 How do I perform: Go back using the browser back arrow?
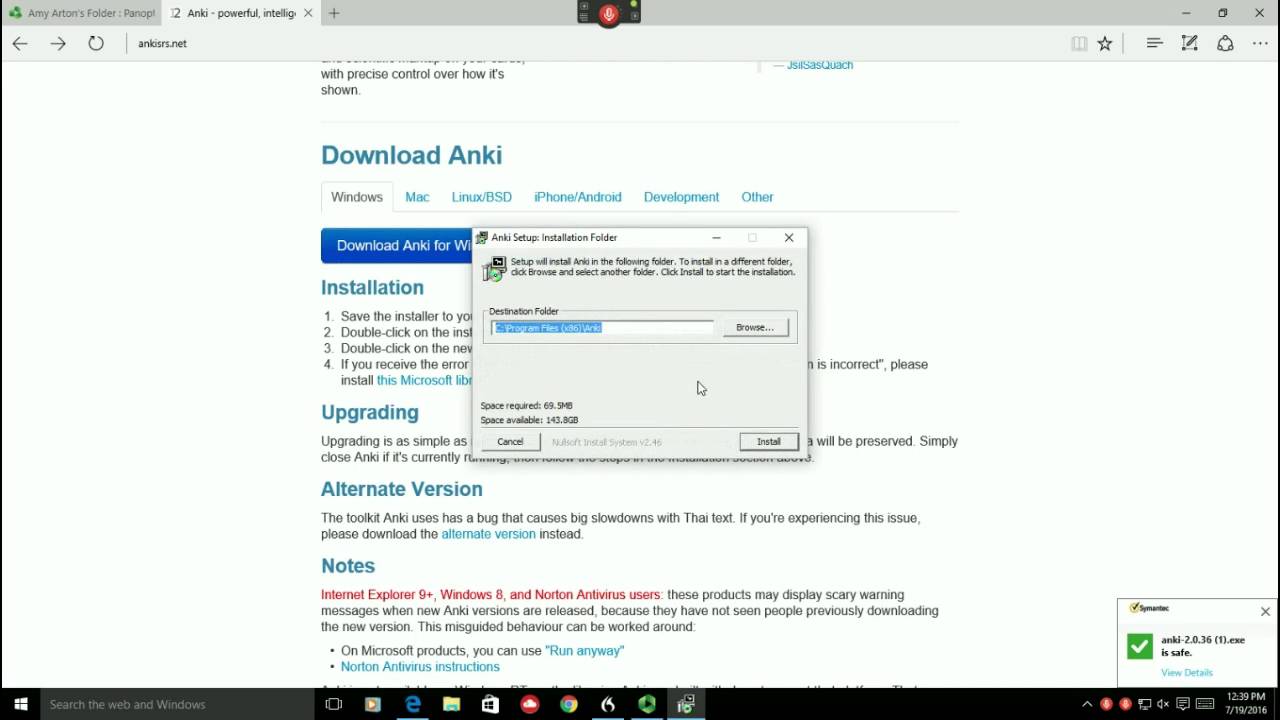click(20, 43)
